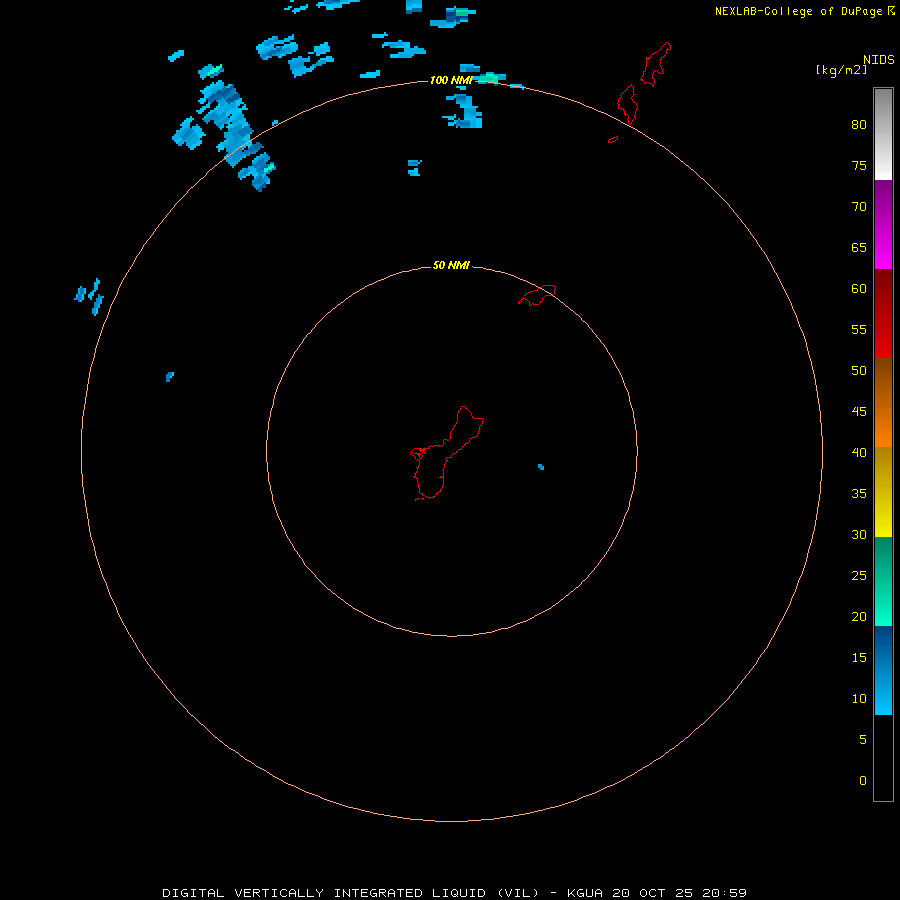Click the "45" scale value
The width and height of the screenshot is (900, 900).
tap(859, 412)
